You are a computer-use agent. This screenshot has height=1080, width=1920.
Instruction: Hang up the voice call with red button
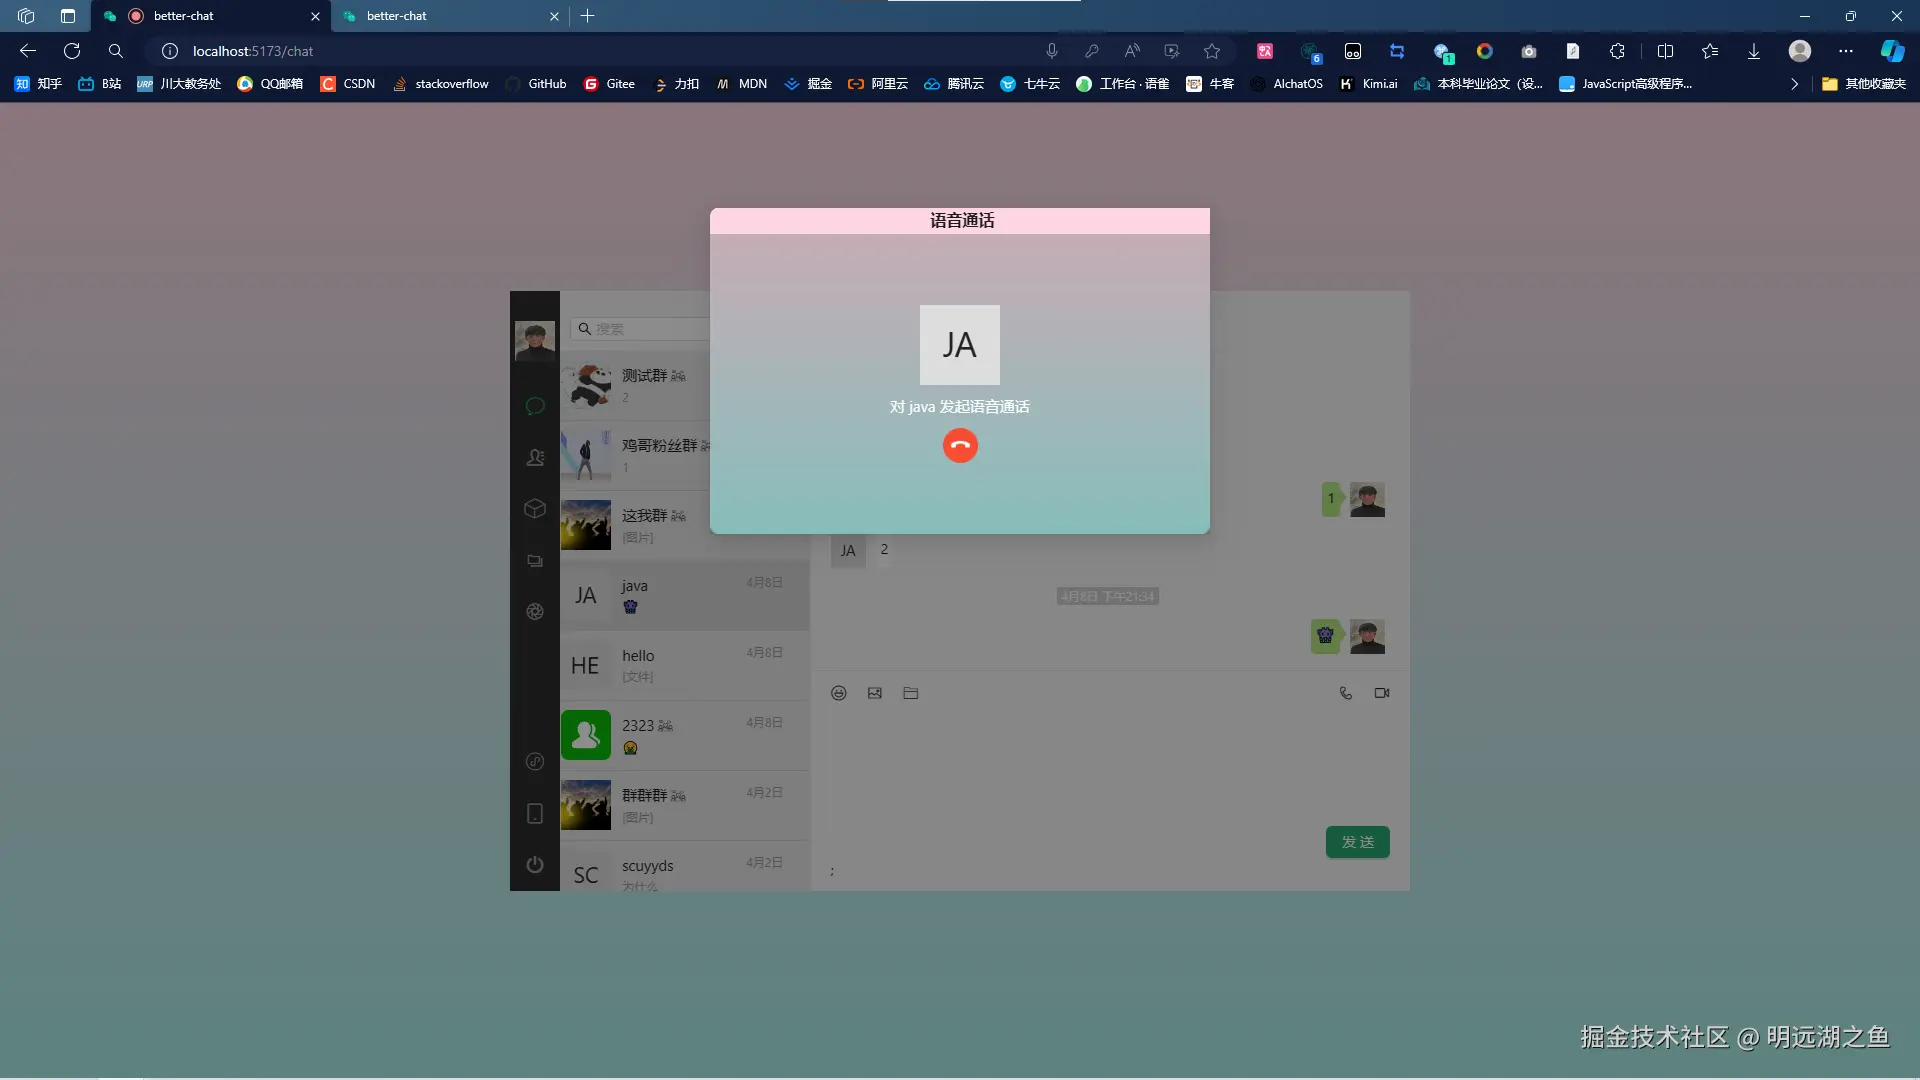coord(959,445)
